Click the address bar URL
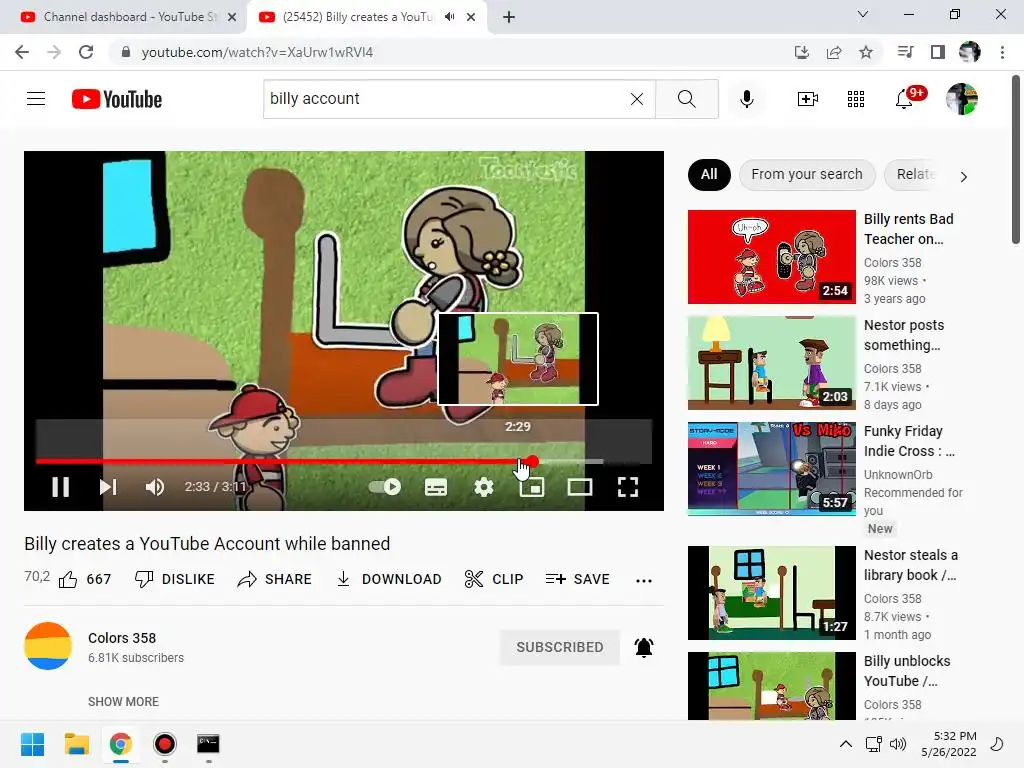This screenshot has height=768, width=1024. point(257,52)
